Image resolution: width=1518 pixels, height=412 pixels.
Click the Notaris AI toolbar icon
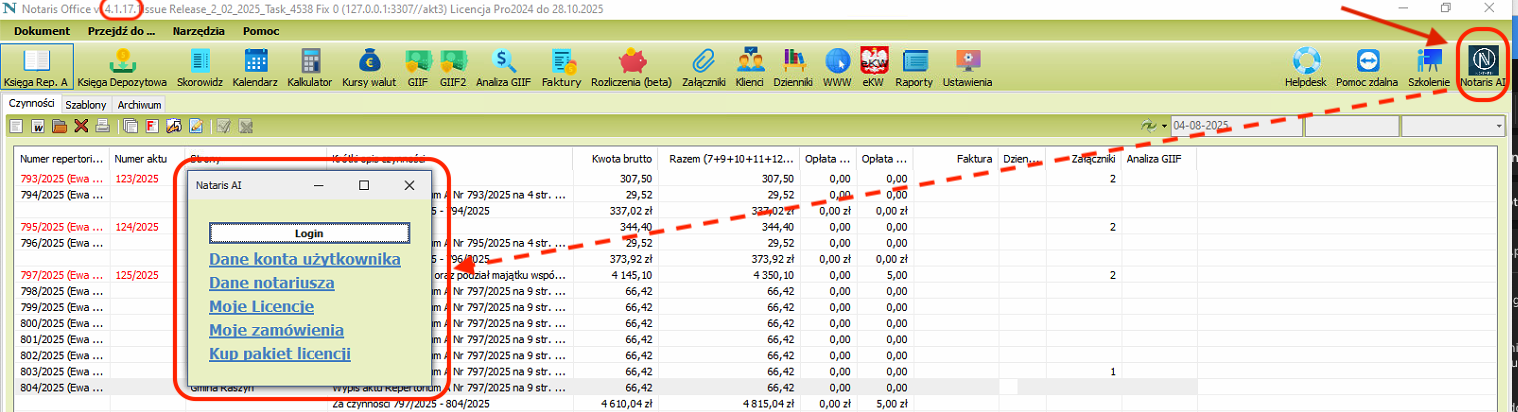coord(1483,66)
